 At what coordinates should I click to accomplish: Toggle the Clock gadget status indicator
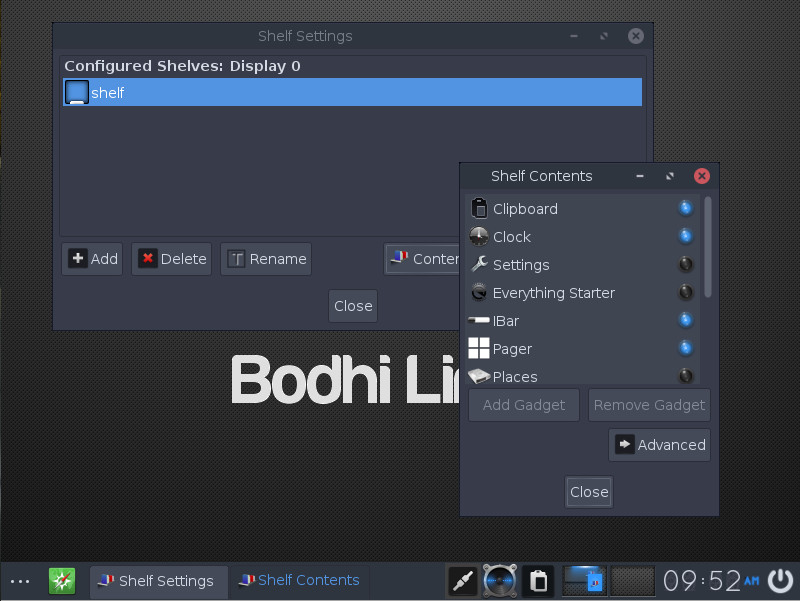point(686,236)
